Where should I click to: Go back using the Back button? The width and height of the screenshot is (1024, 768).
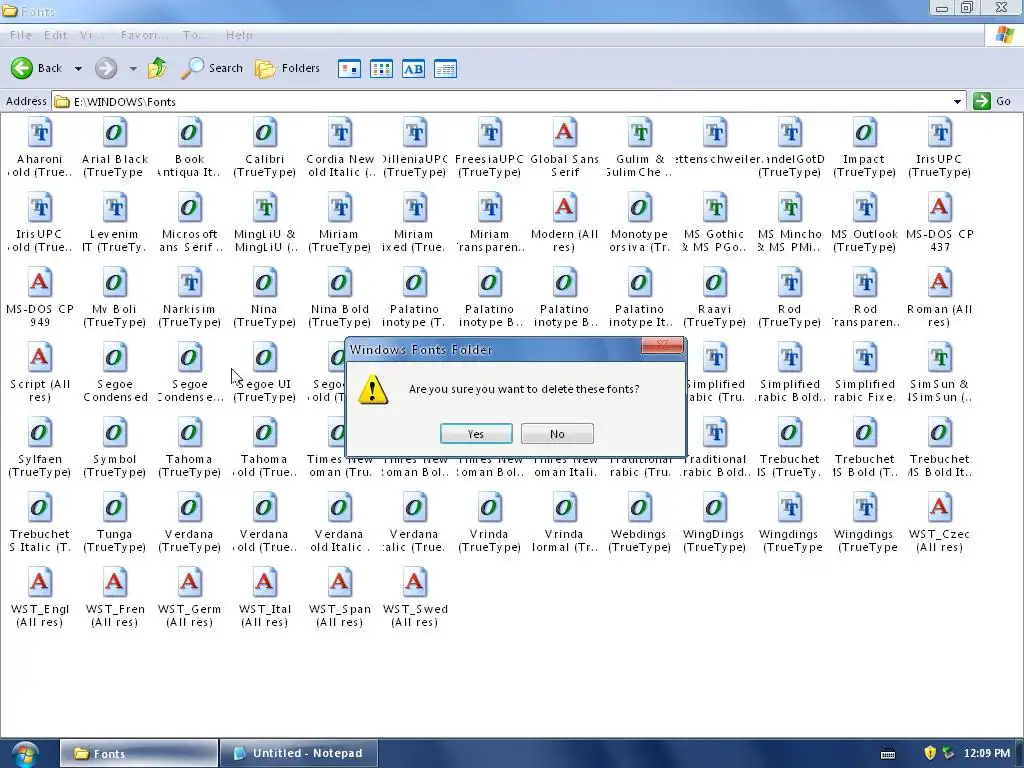point(37,68)
